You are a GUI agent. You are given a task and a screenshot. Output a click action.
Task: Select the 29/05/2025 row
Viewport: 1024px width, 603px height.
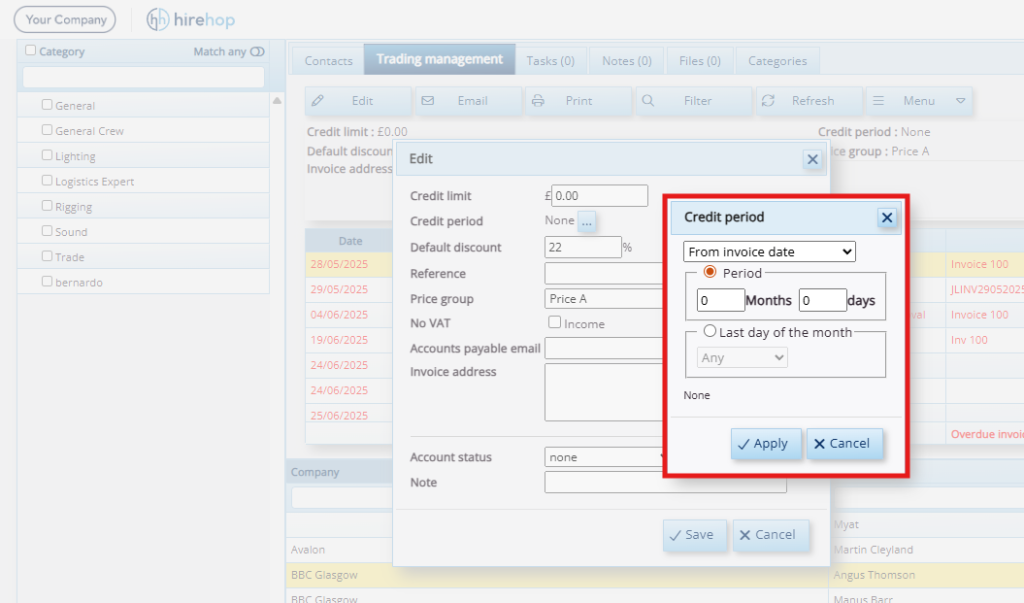(349, 289)
